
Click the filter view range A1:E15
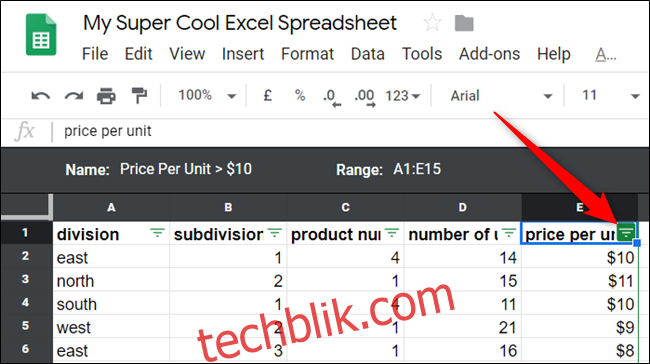417,169
